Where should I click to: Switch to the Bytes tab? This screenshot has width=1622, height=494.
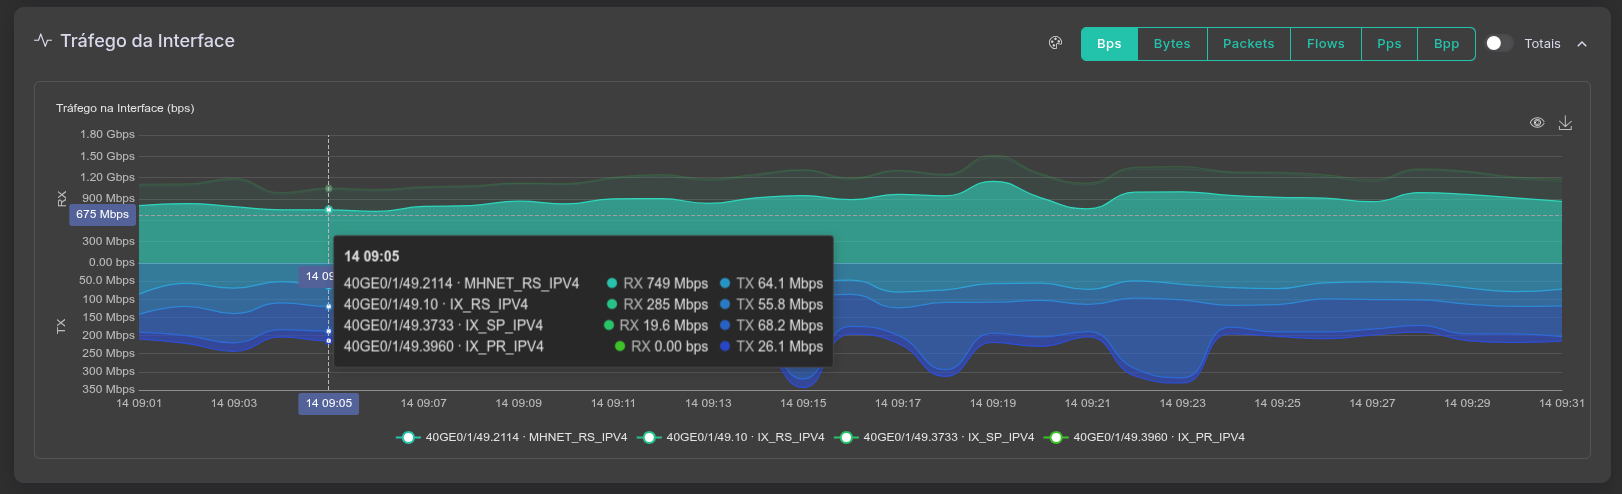[x=1172, y=44]
